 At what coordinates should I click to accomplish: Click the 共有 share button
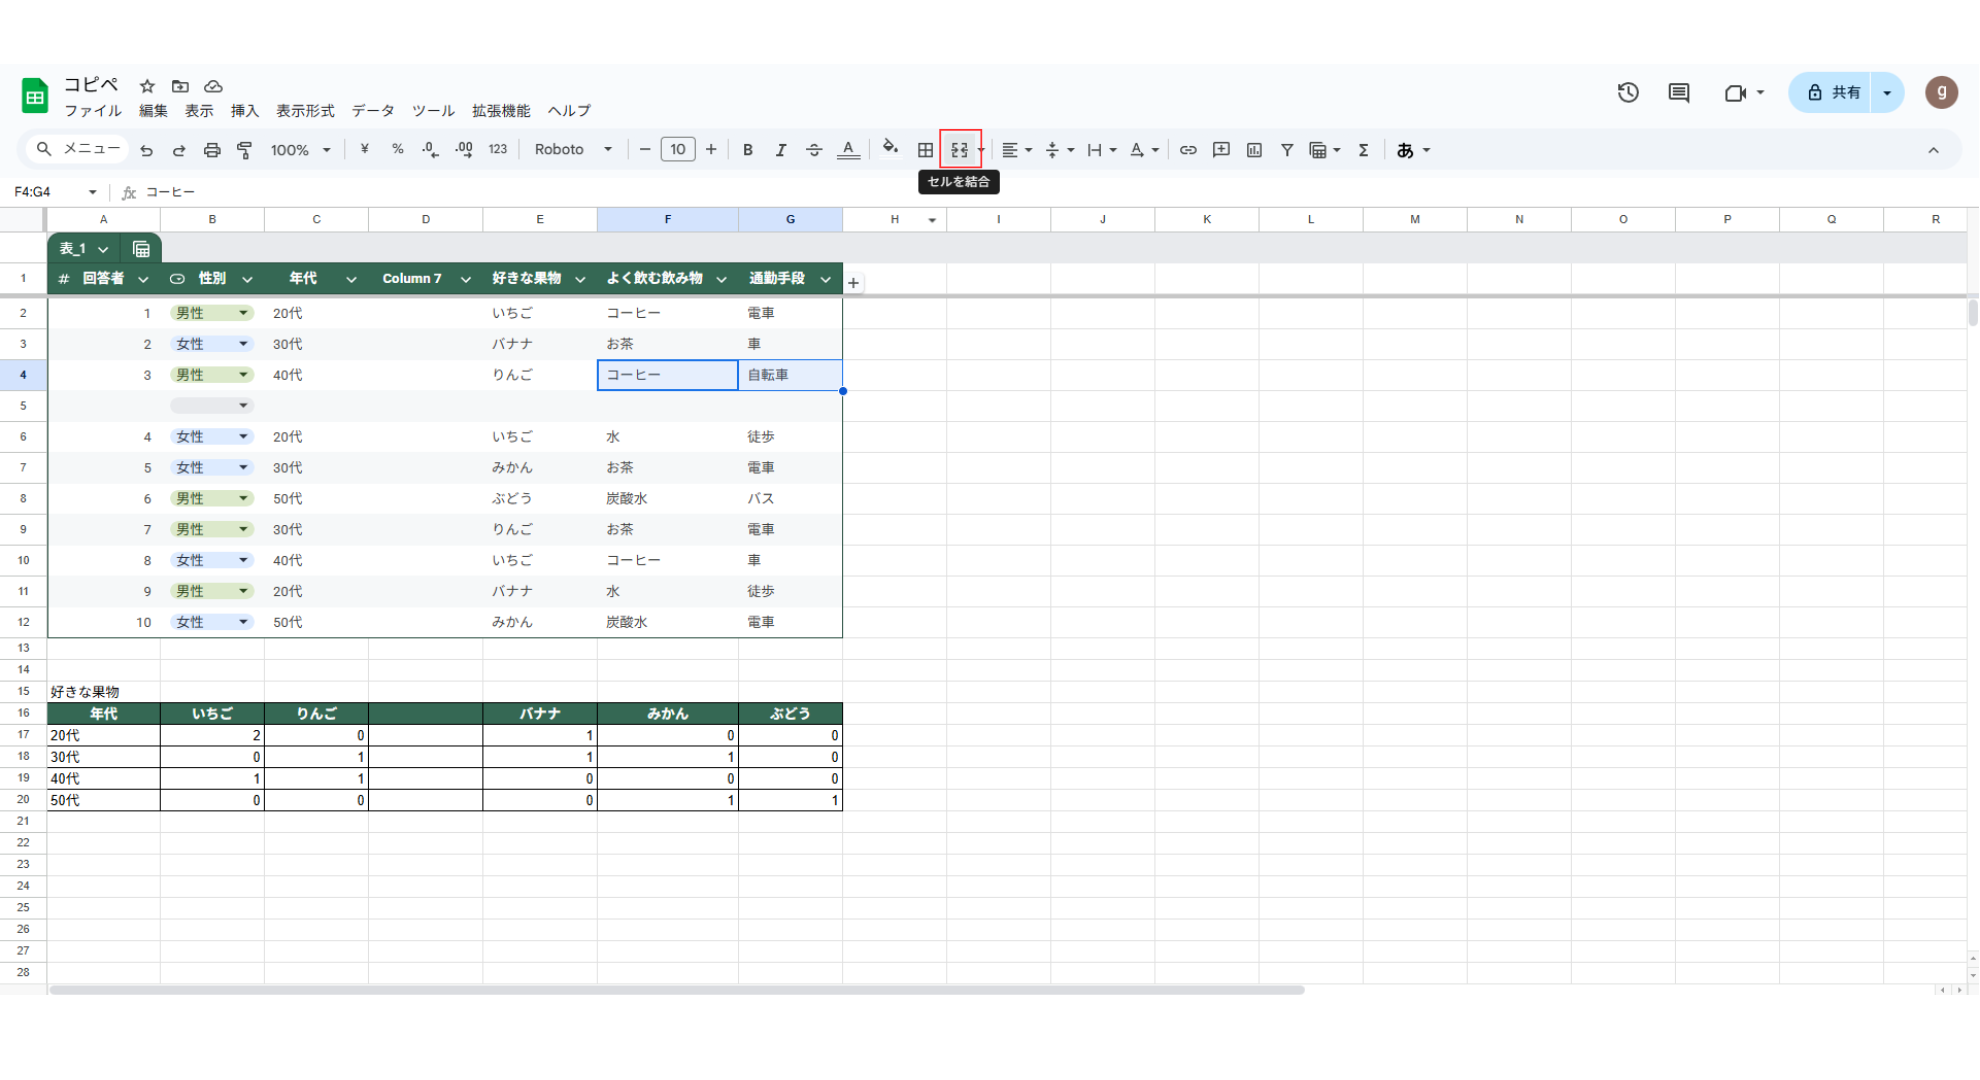click(x=1832, y=93)
